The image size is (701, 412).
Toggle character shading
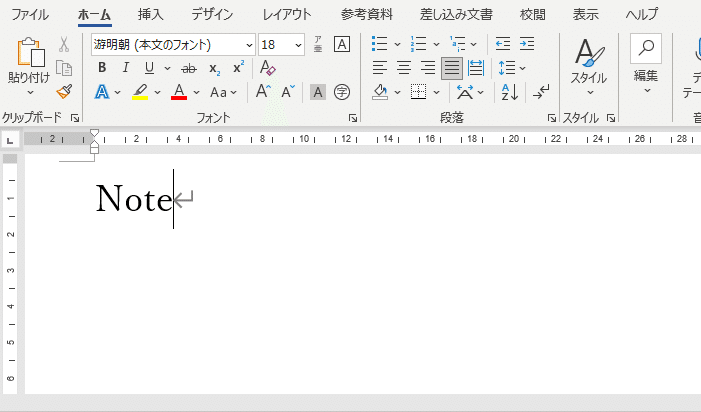point(317,92)
